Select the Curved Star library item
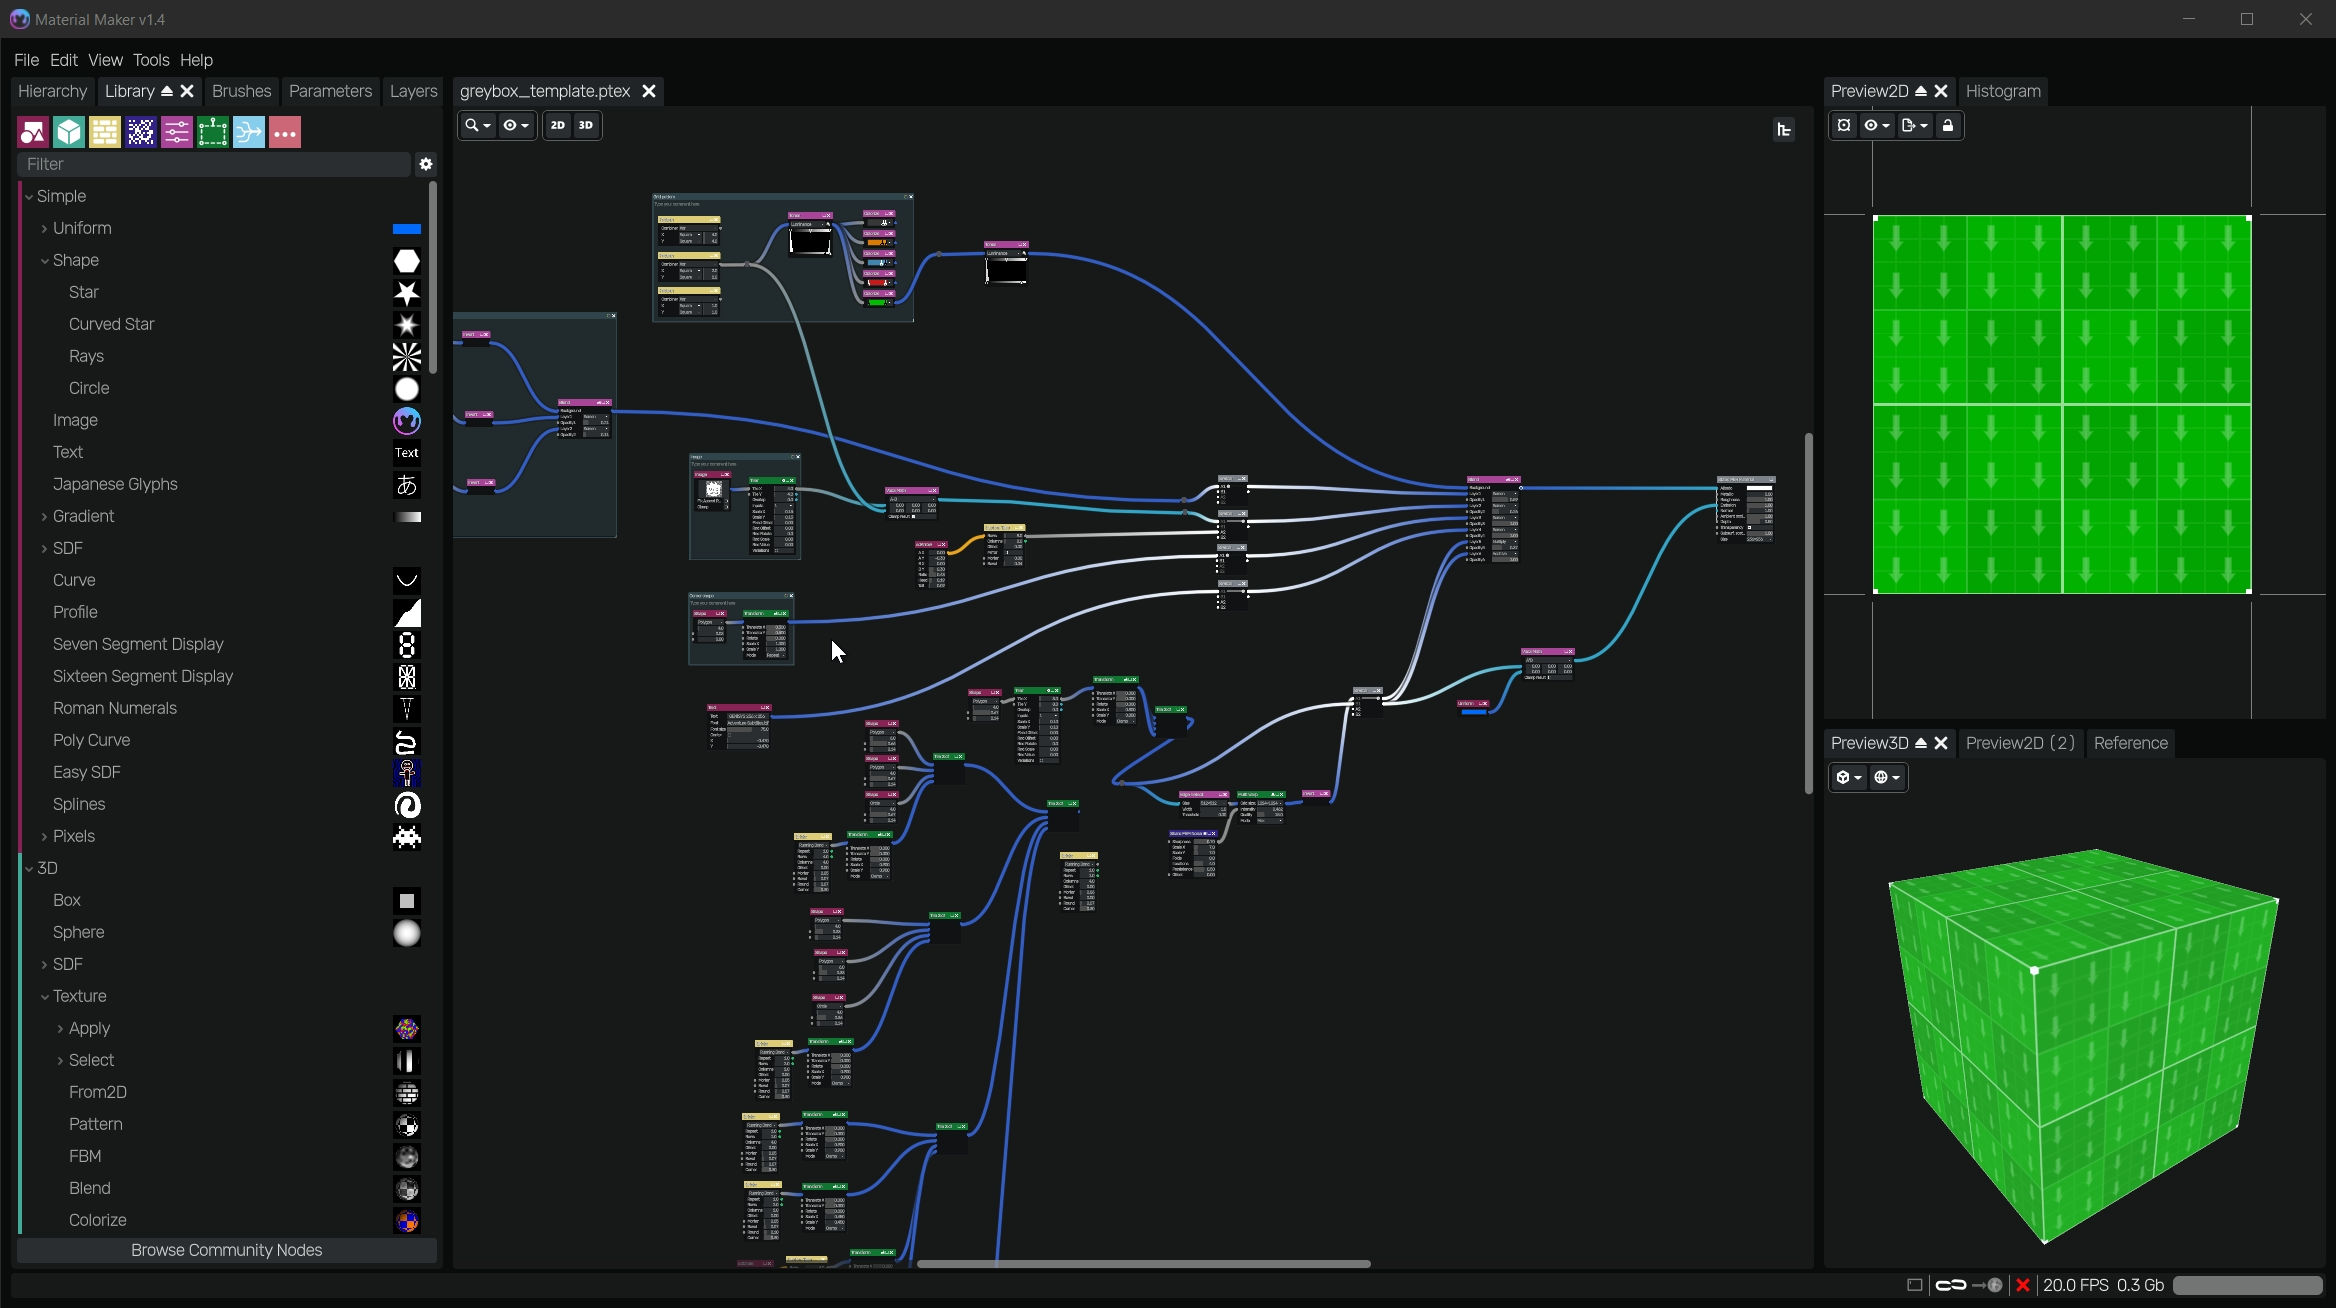The width and height of the screenshot is (2336, 1308). click(x=111, y=324)
